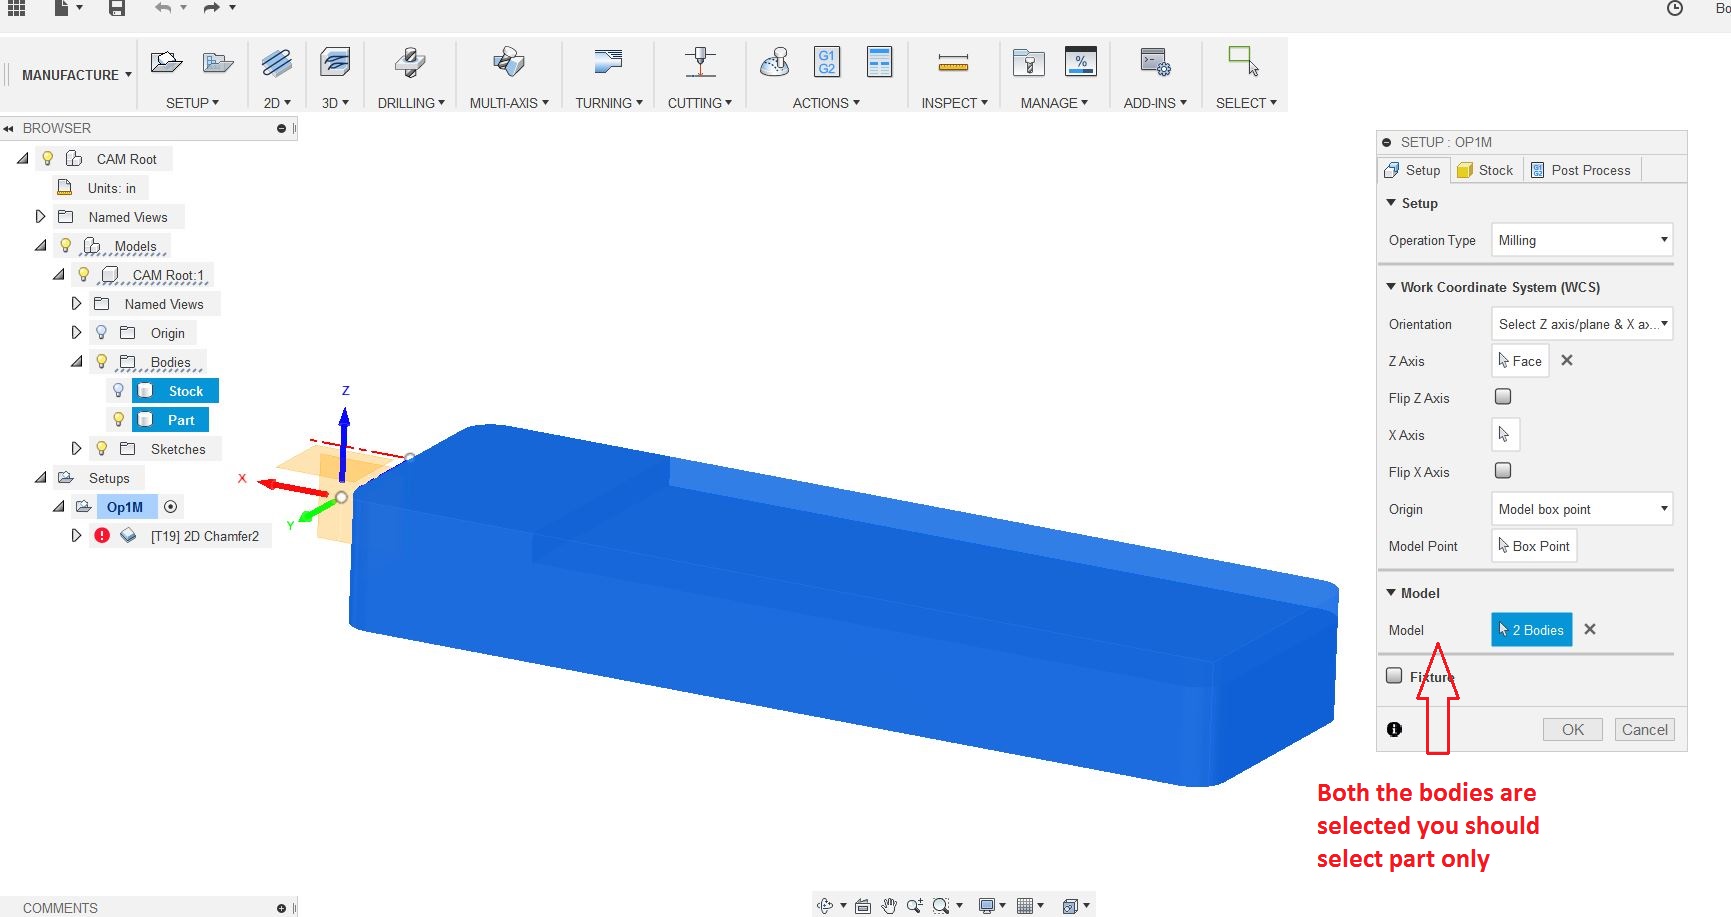
Task: Click the blue 2 Bodies selection chip
Action: click(1530, 629)
